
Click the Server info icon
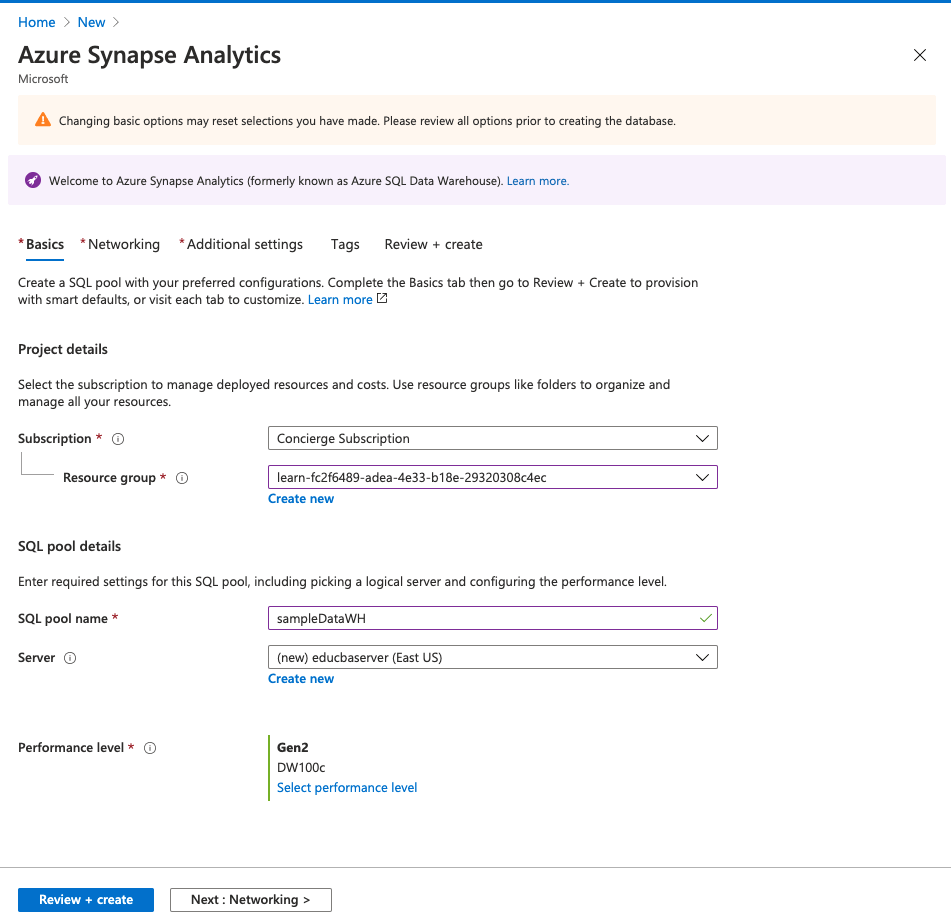[x=70, y=658]
